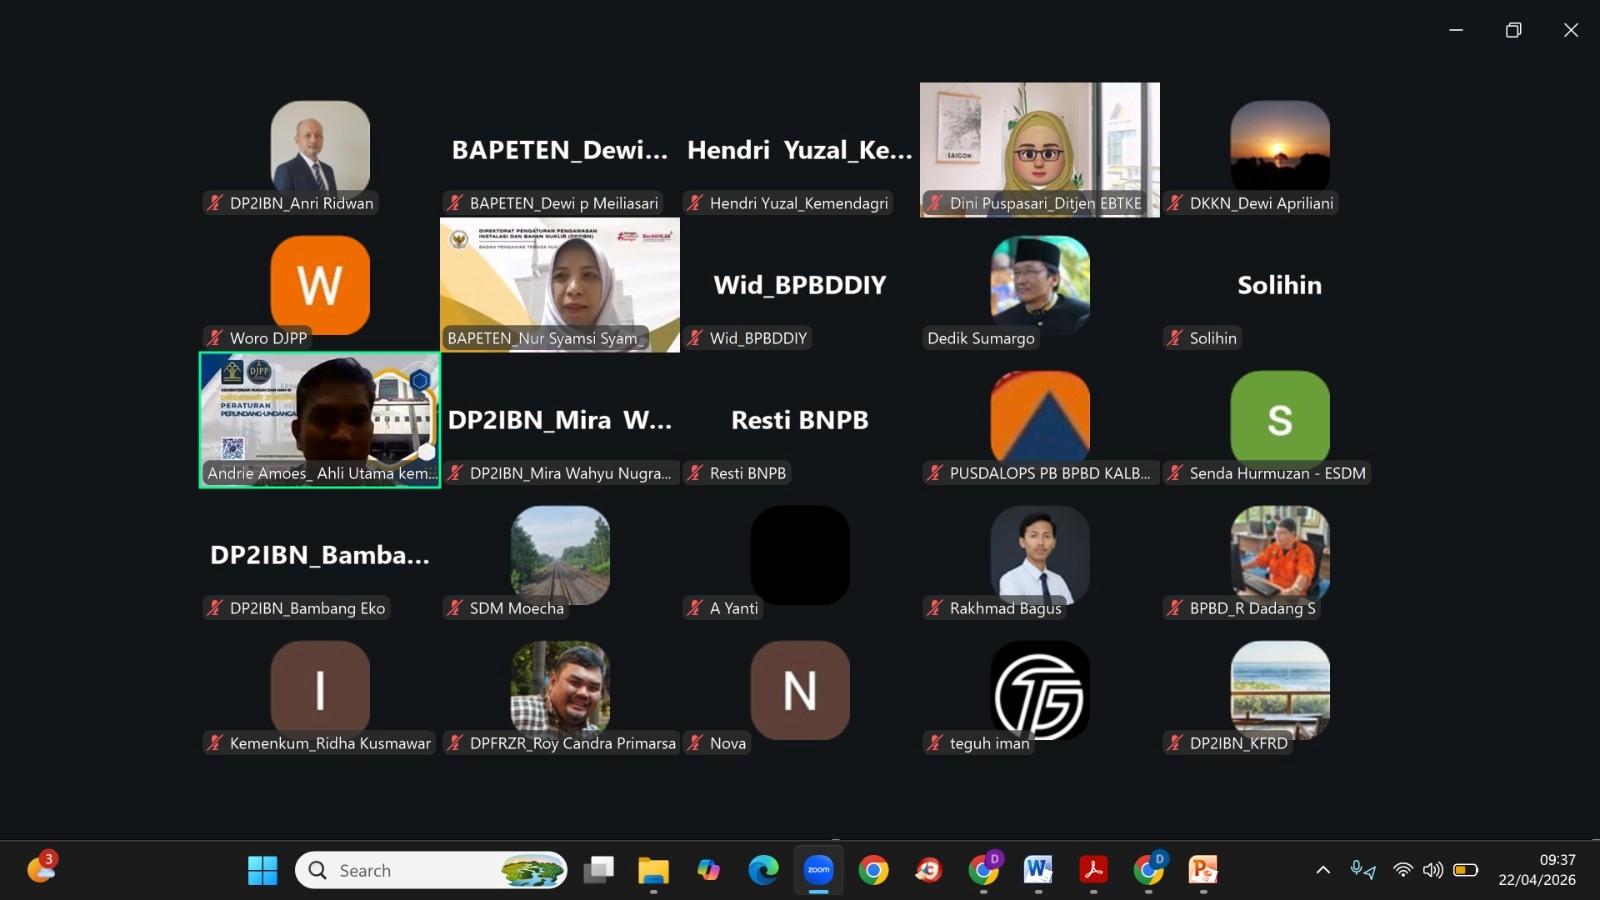Open the Zoom app in taskbar
The image size is (1600, 900).
coord(818,870)
